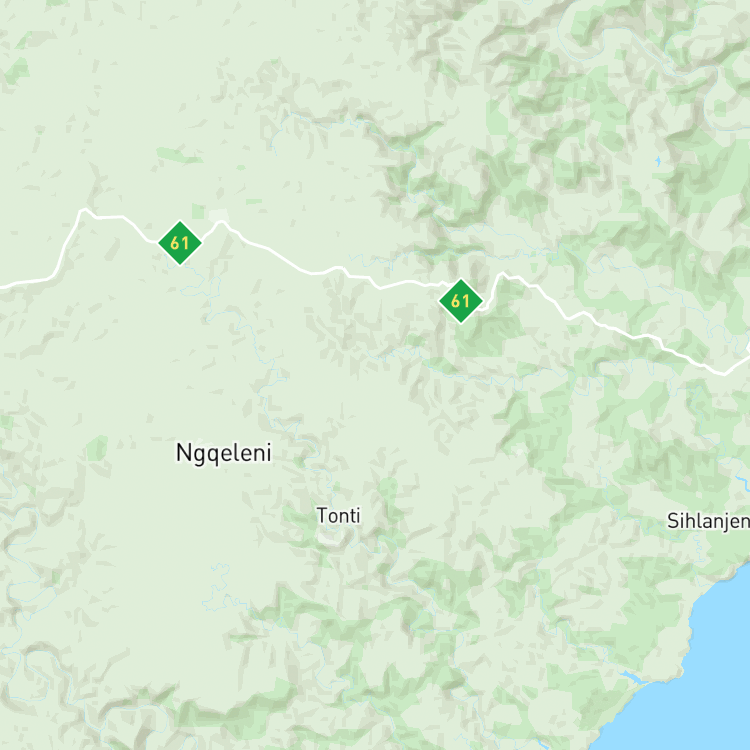Select the Ngqeleni town label

[x=224, y=453]
